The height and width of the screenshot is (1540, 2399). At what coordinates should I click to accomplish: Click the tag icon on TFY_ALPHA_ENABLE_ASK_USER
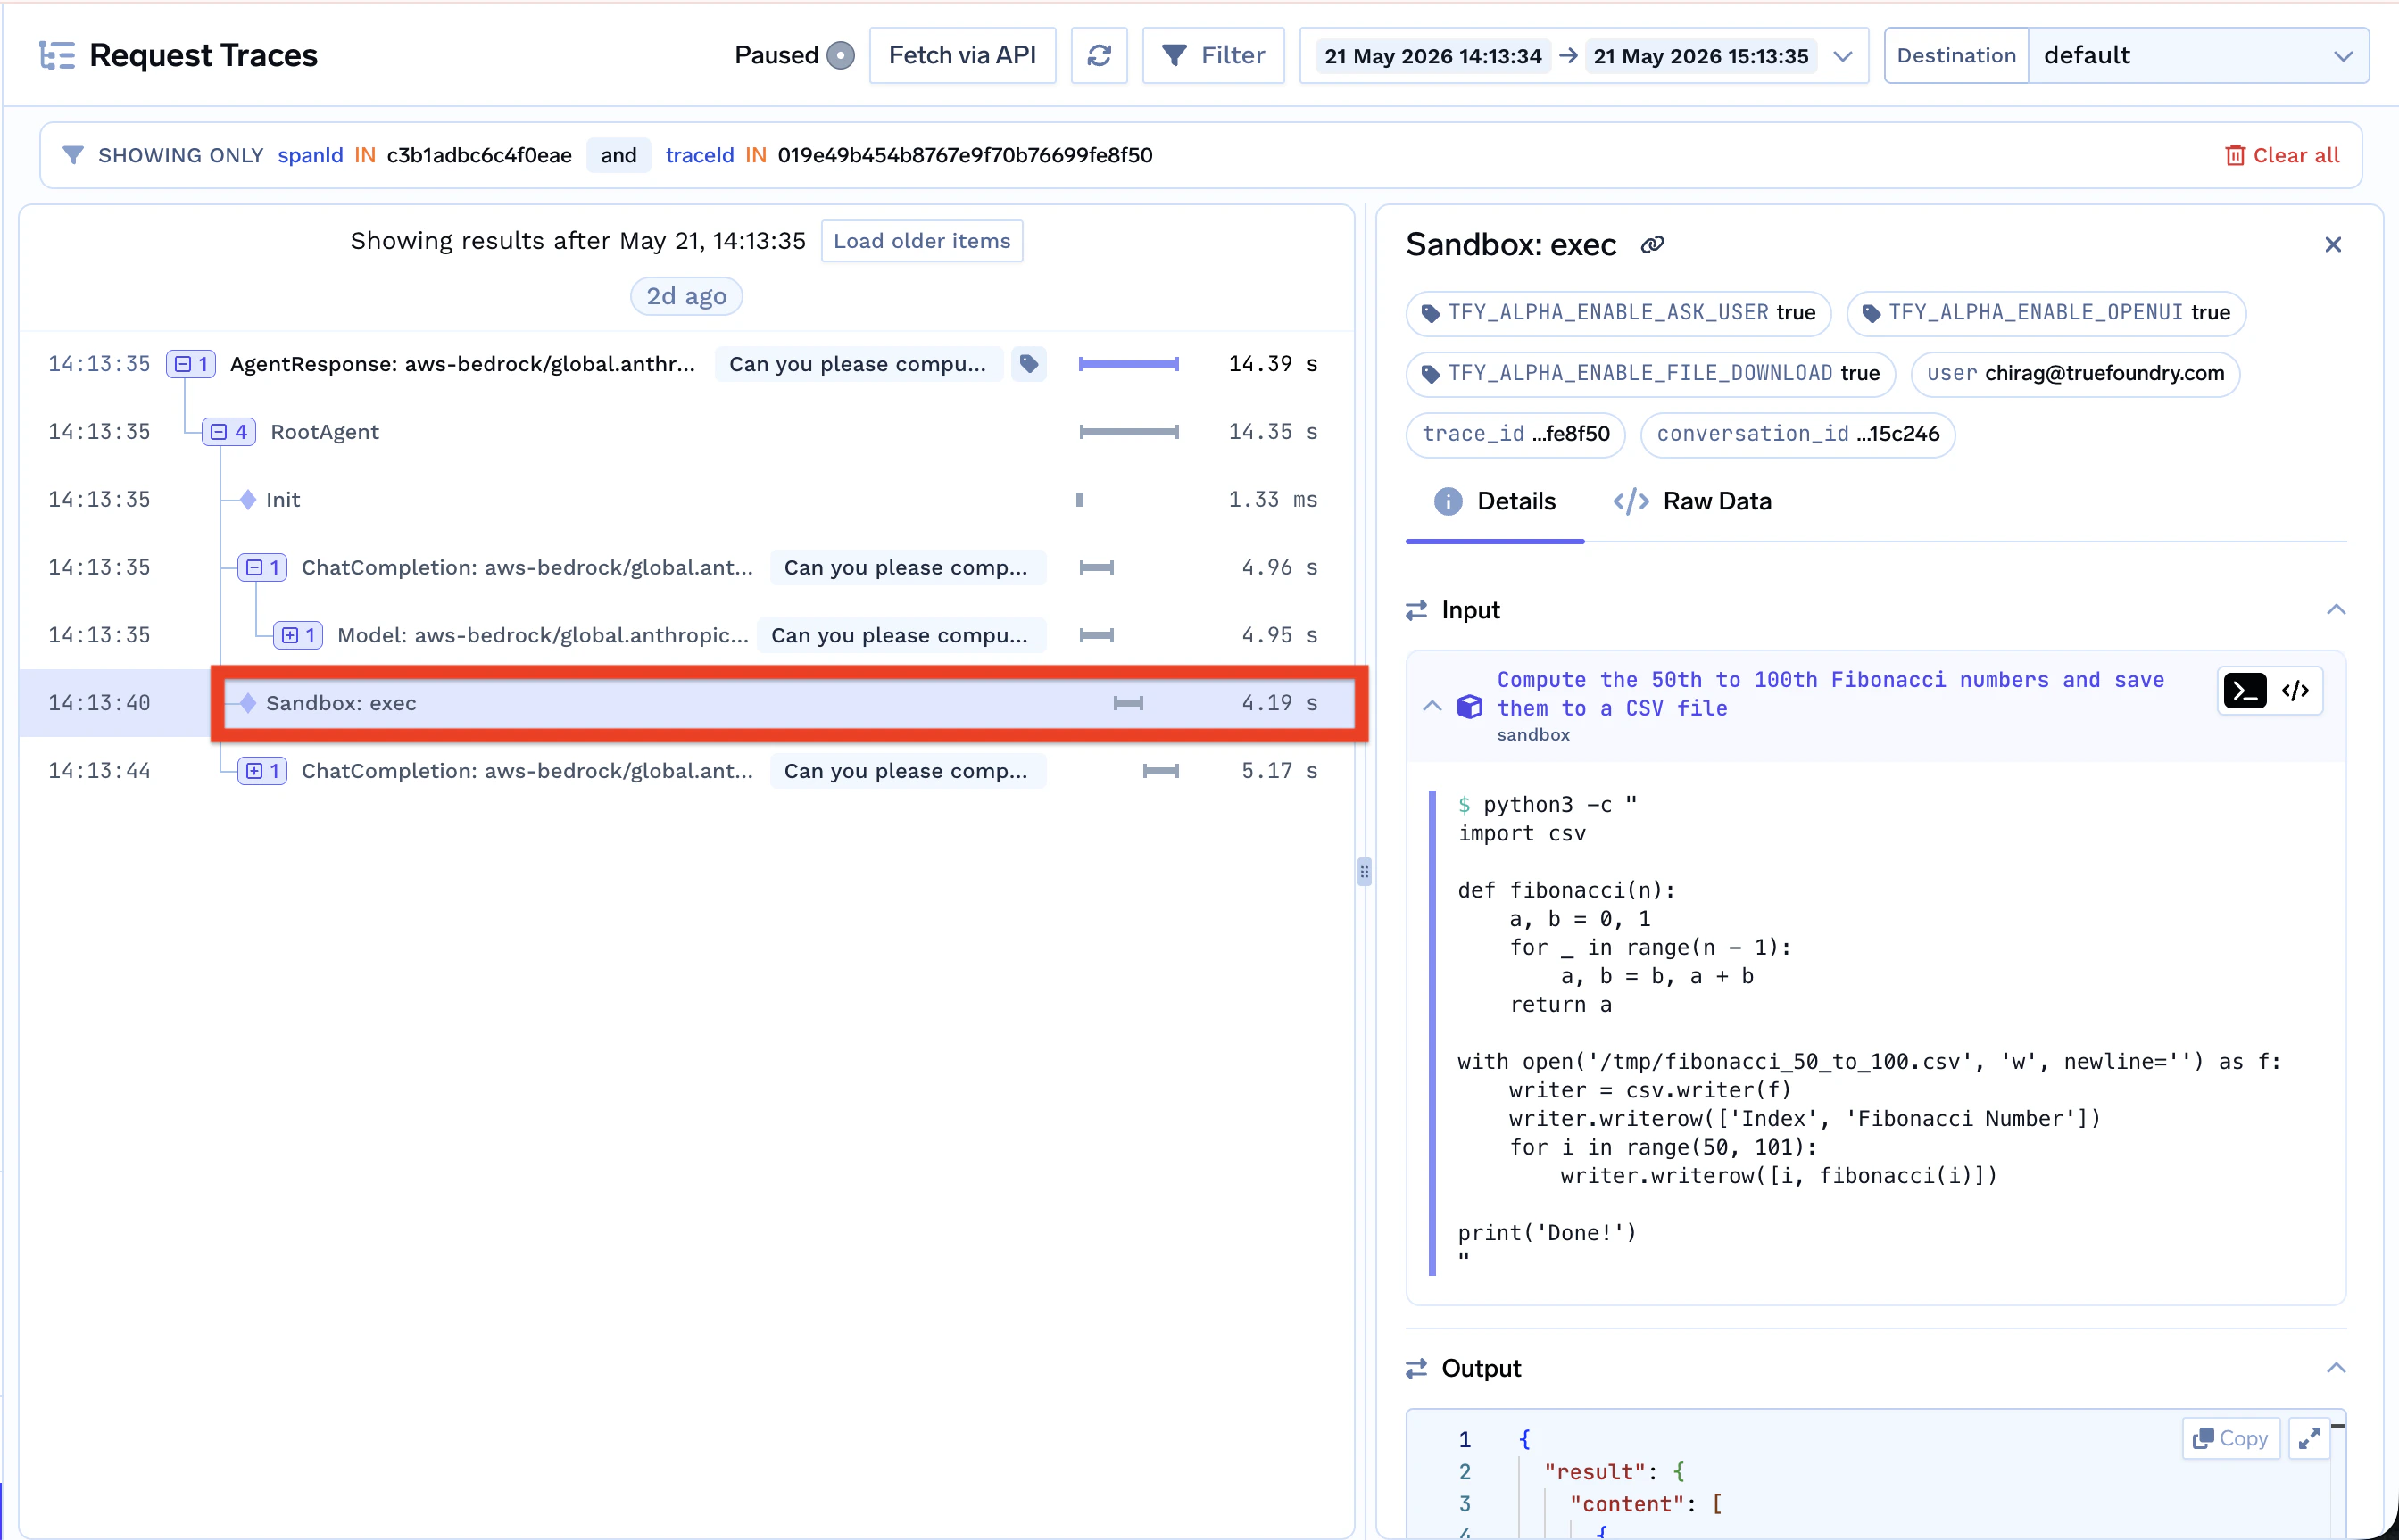tap(1431, 313)
